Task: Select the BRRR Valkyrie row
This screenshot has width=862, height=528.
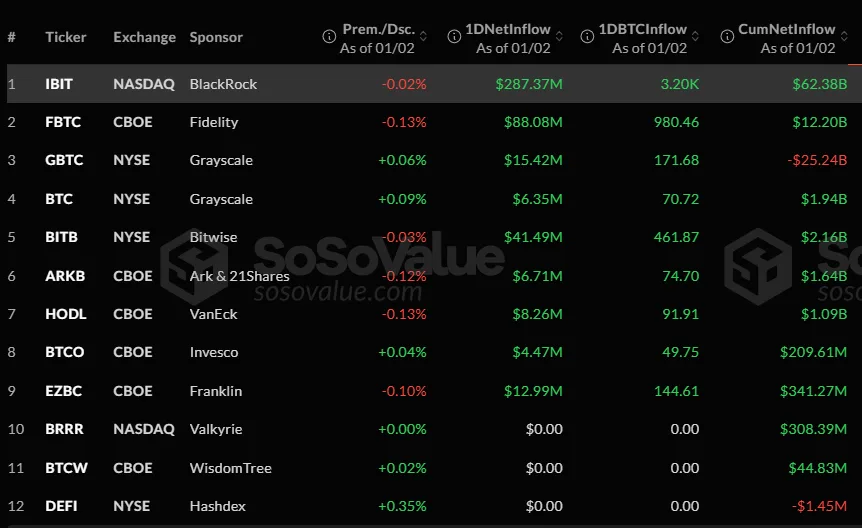Action: coord(434,429)
